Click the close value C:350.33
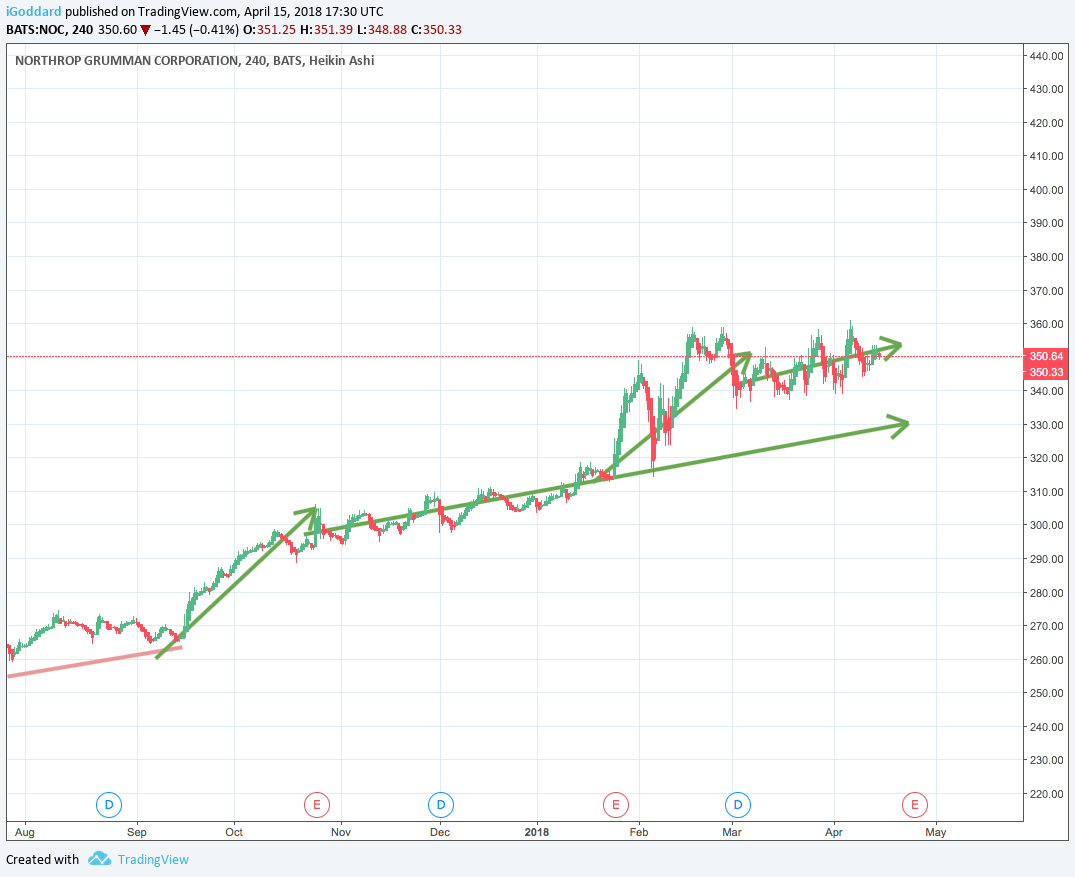This screenshot has width=1075, height=877. [436, 29]
